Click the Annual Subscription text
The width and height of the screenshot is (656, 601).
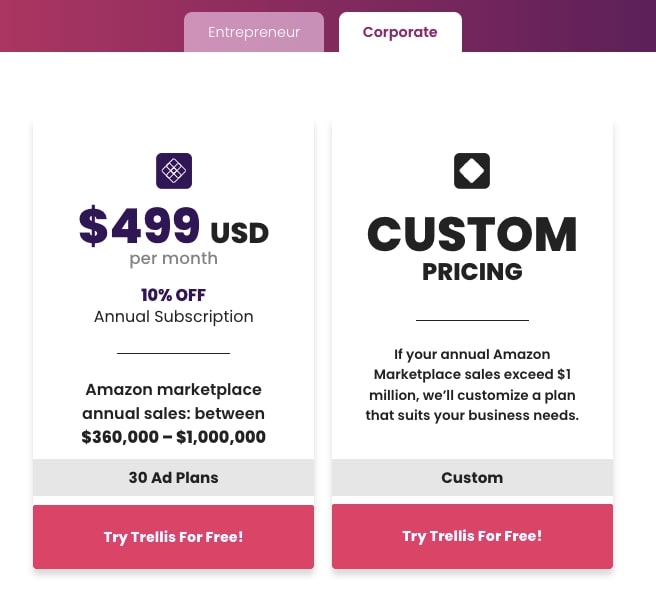pos(174,317)
